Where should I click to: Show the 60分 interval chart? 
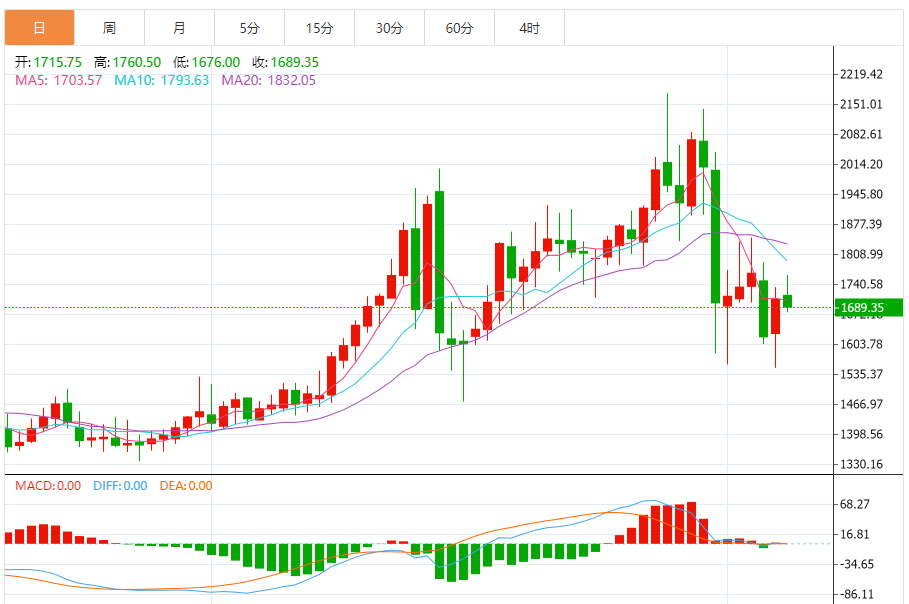[459, 28]
